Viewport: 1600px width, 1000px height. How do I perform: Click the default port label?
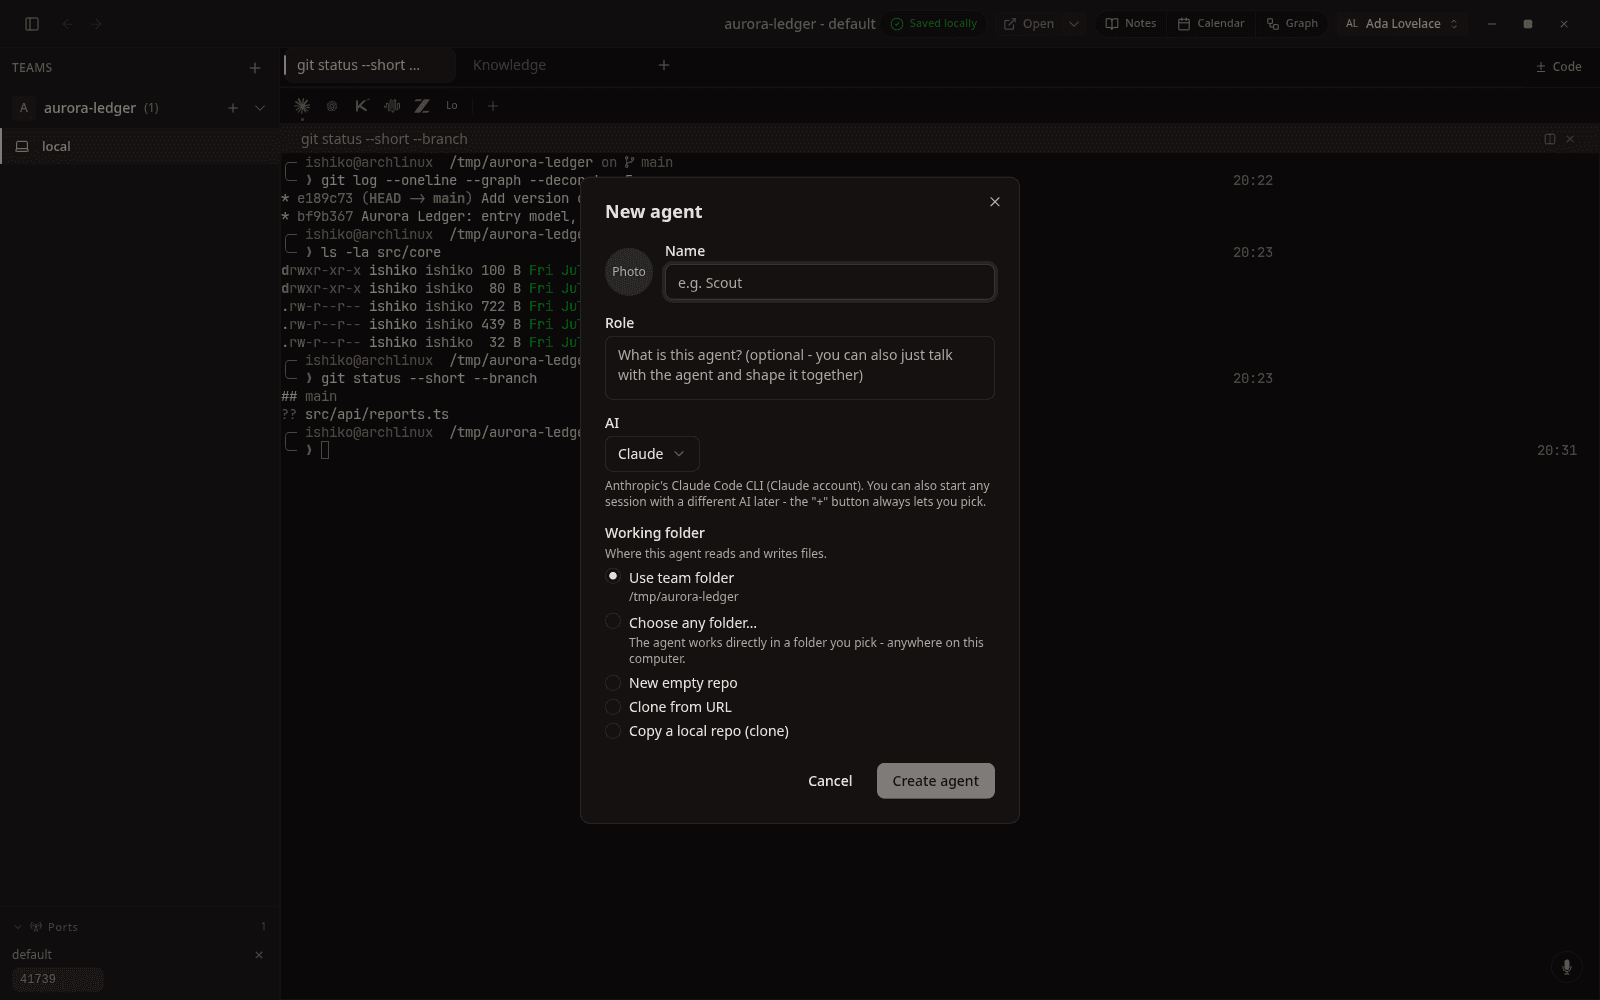click(x=32, y=955)
